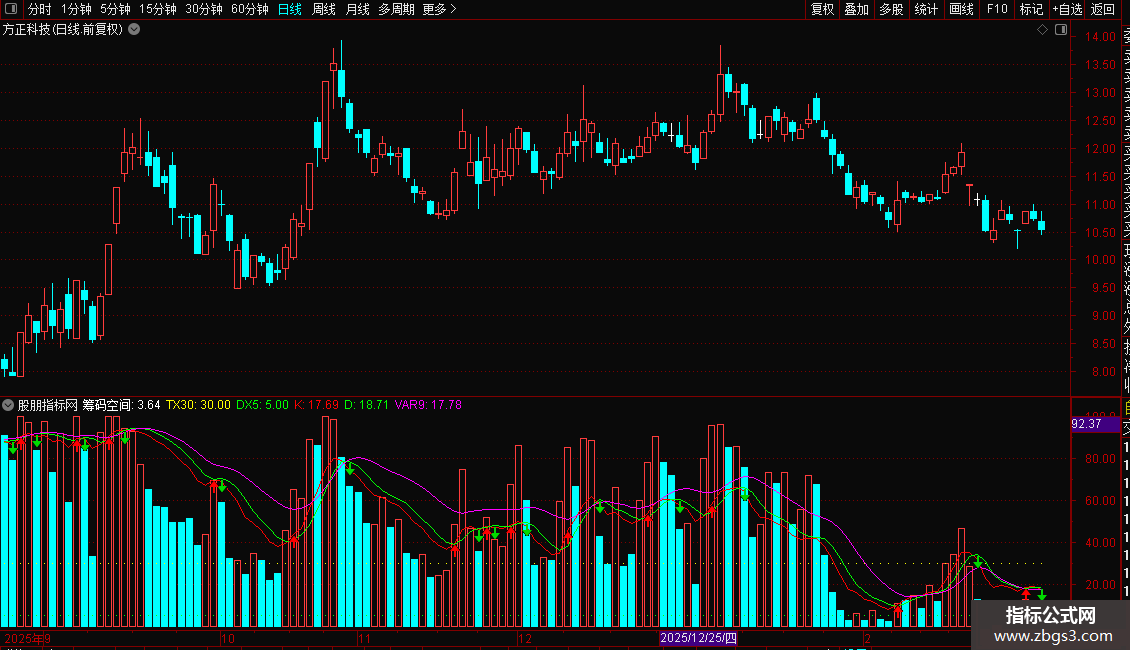
Task: Click the DX5: 5.00 indicator label
Action: (262, 405)
